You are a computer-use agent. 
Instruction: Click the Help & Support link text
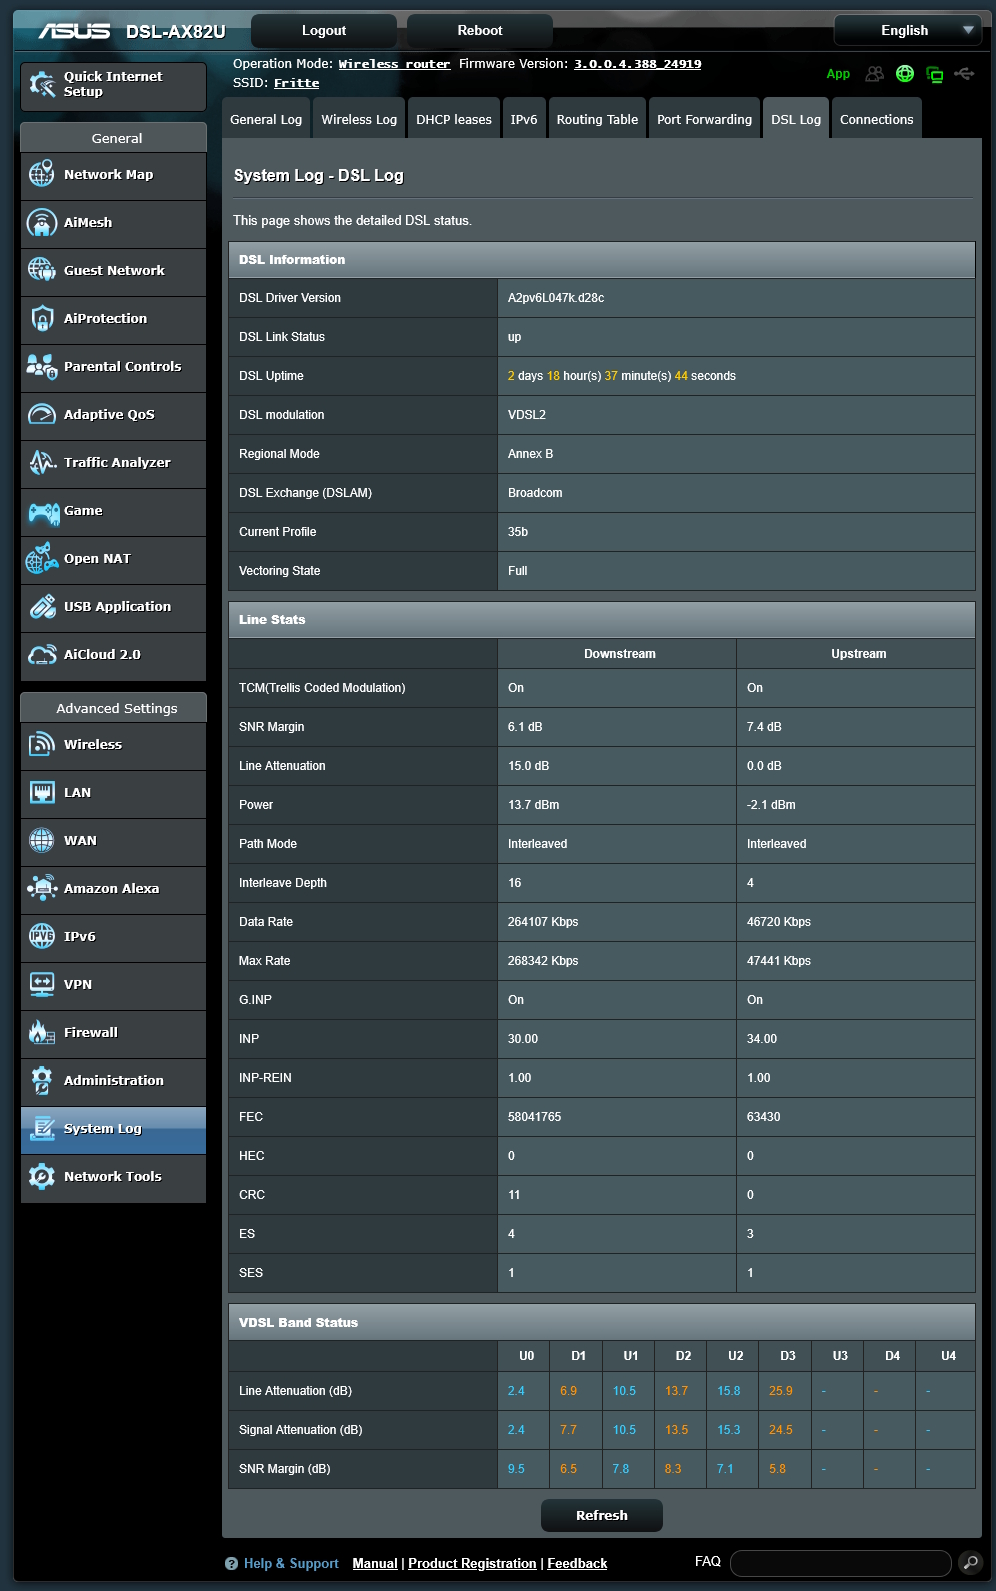point(291,1564)
